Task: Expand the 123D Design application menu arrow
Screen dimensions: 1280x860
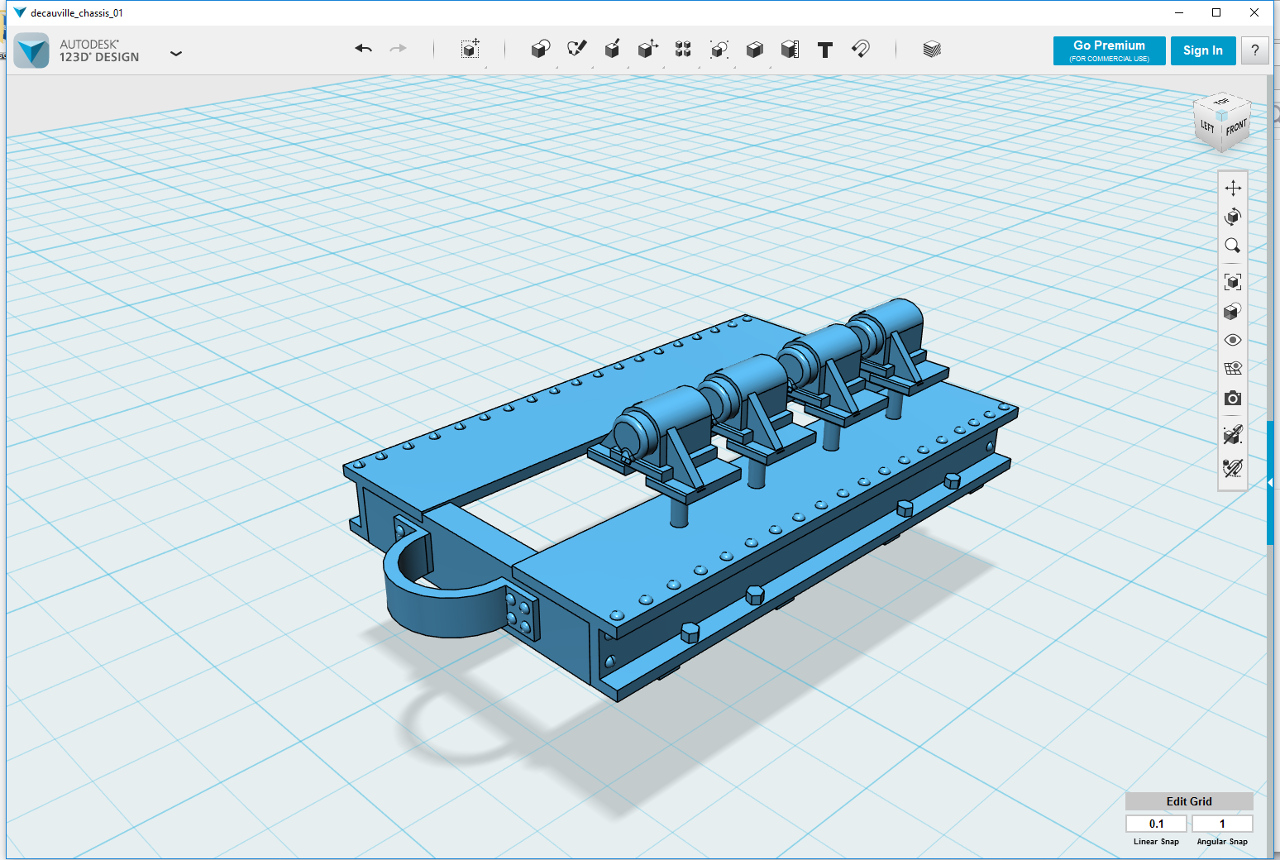Action: 176,53
